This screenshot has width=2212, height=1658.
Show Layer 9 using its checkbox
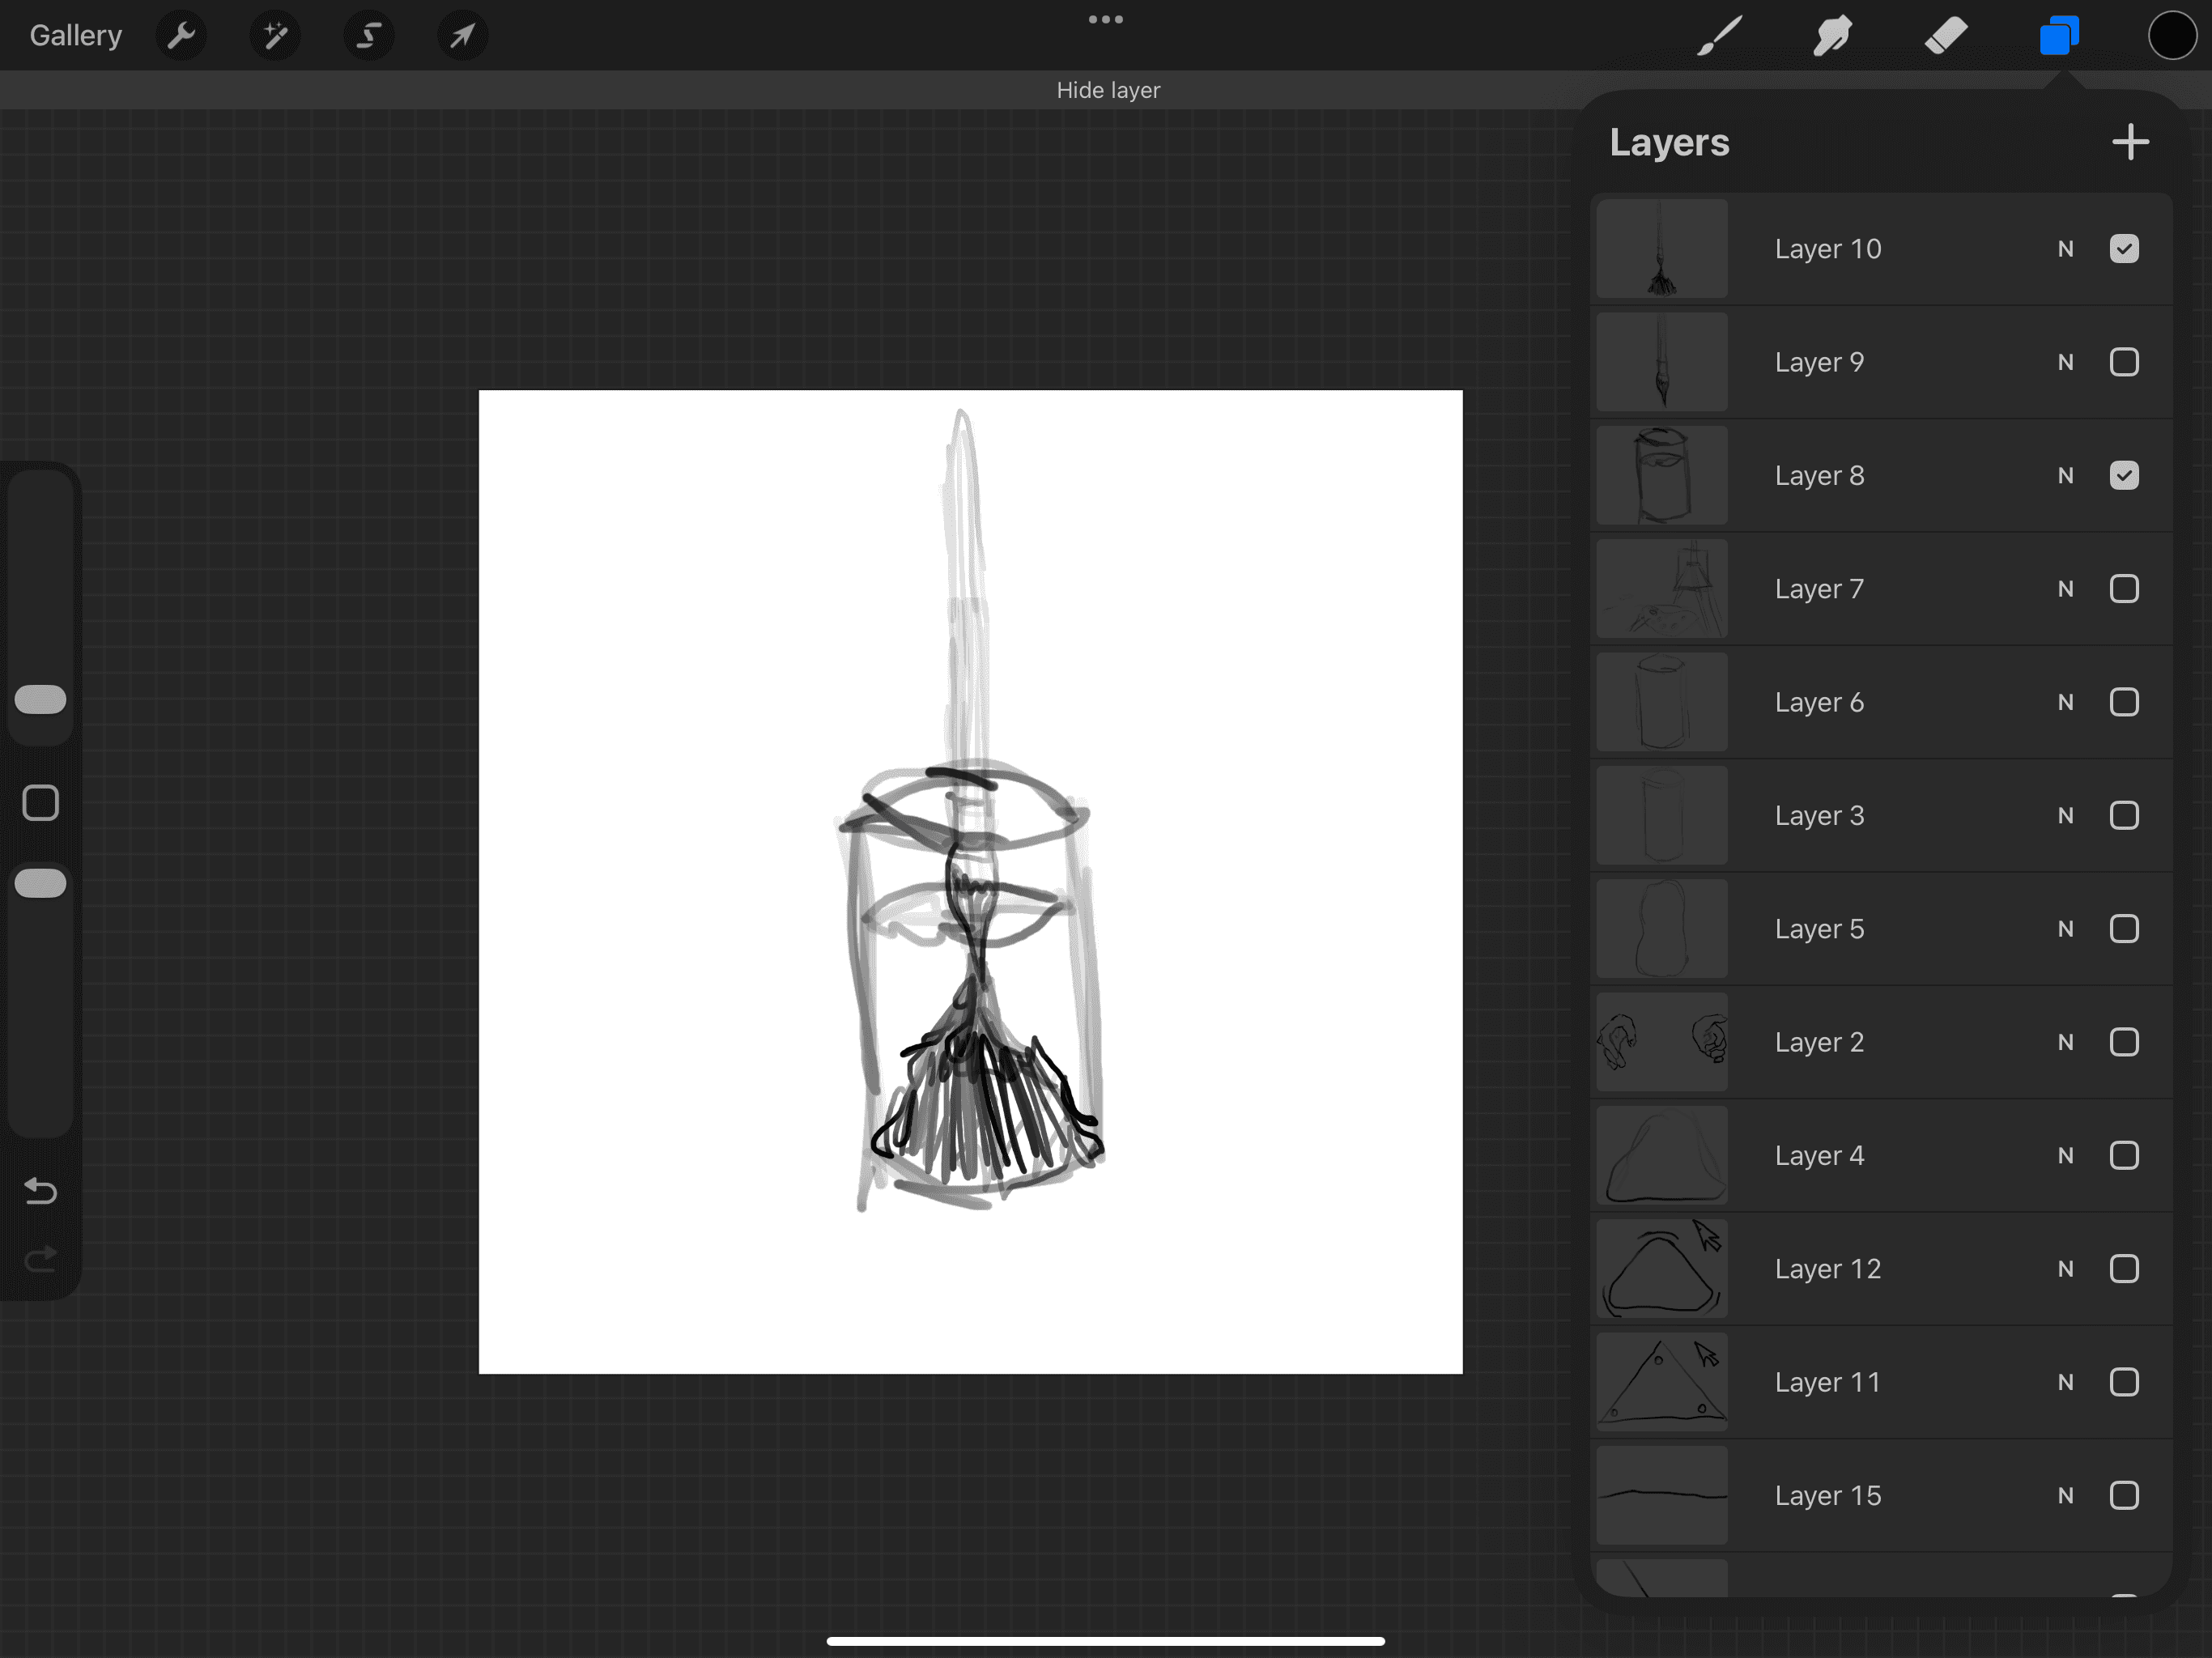click(x=2124, y=362)
